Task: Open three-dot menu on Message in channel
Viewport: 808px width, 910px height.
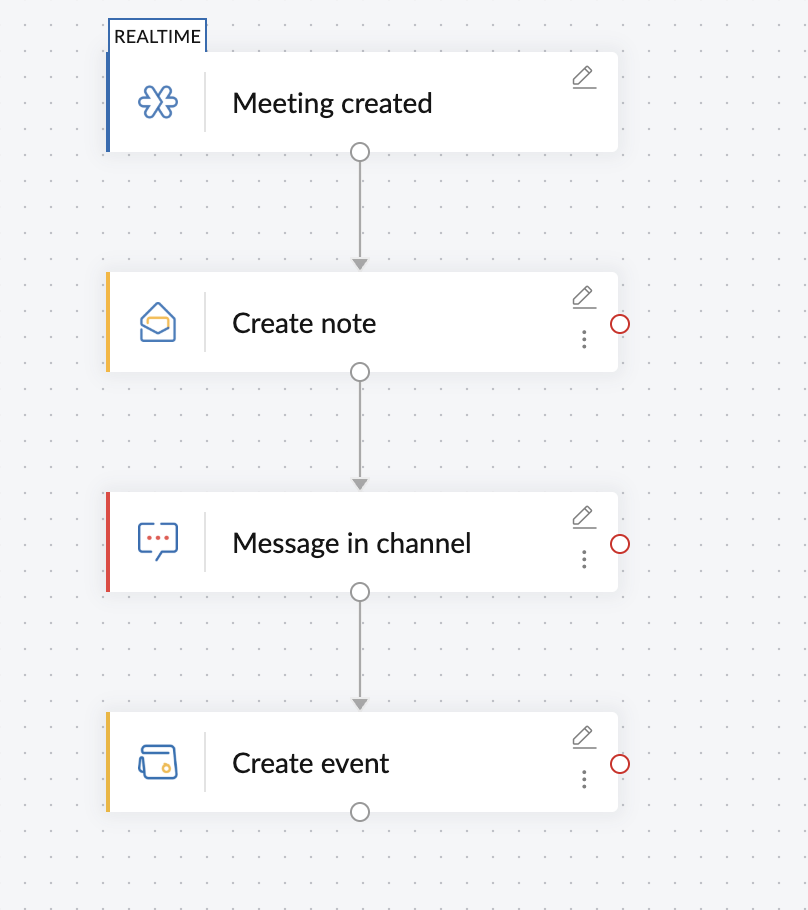Action: pos(584,560)
